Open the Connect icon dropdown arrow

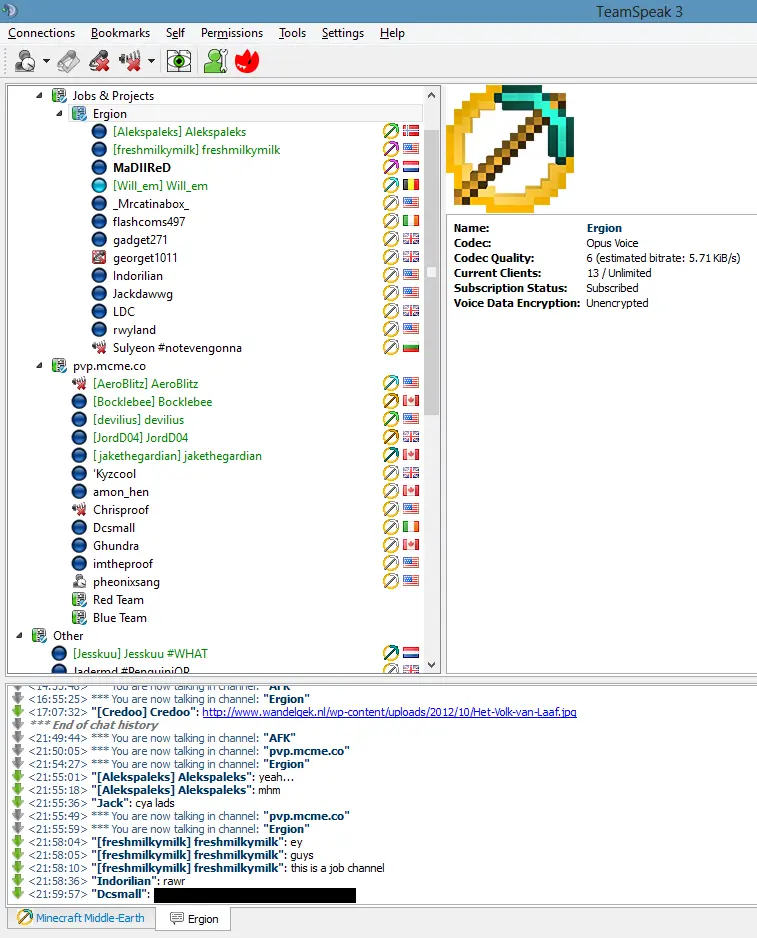click(46, 61)
